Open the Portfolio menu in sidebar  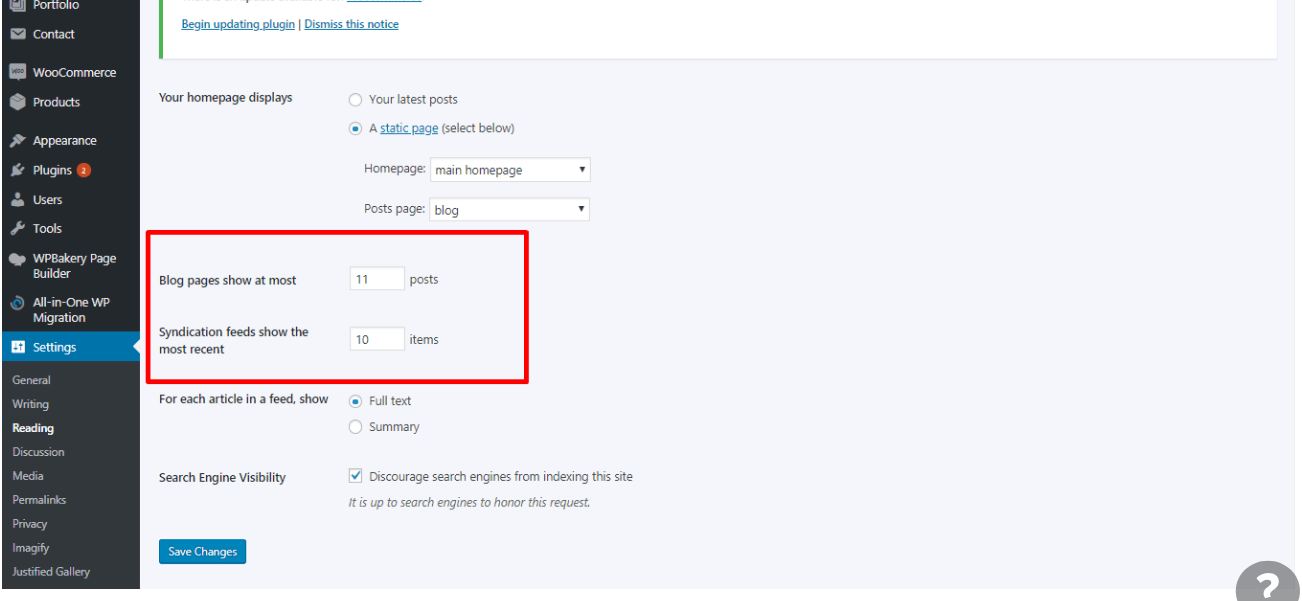55,5
